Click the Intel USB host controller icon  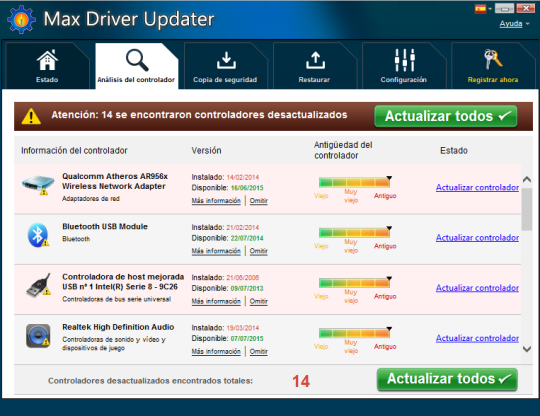pyautogui.click(x=39, y=285)
